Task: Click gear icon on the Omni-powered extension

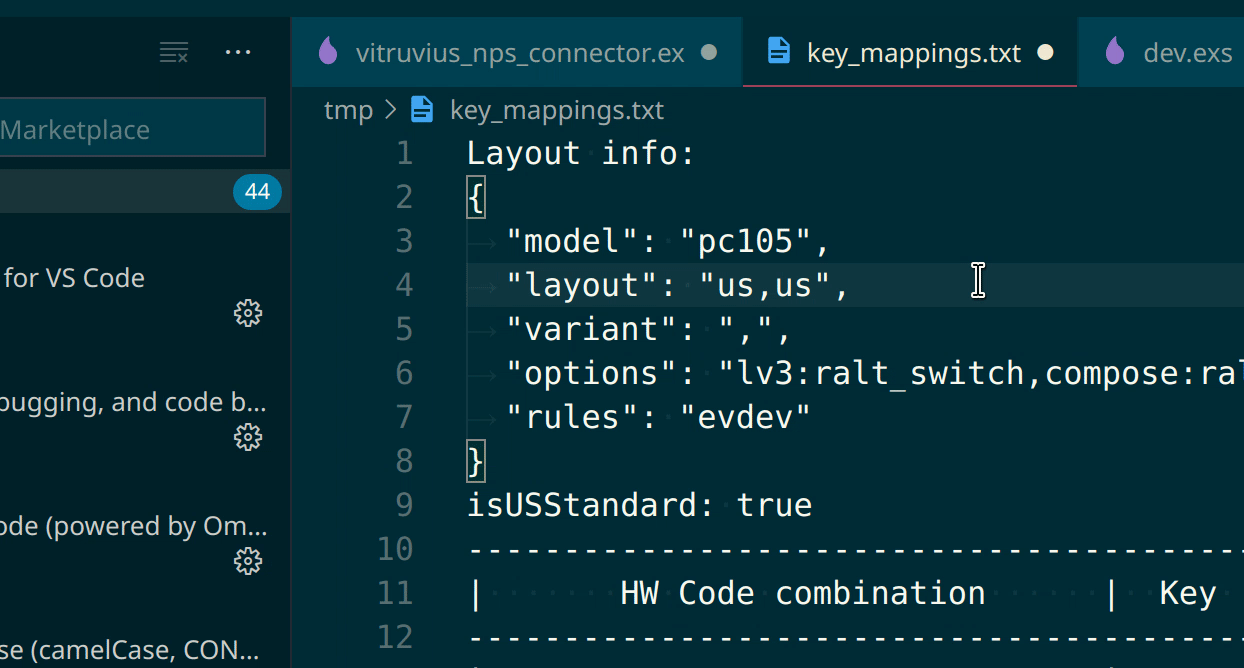Action: 247,561
